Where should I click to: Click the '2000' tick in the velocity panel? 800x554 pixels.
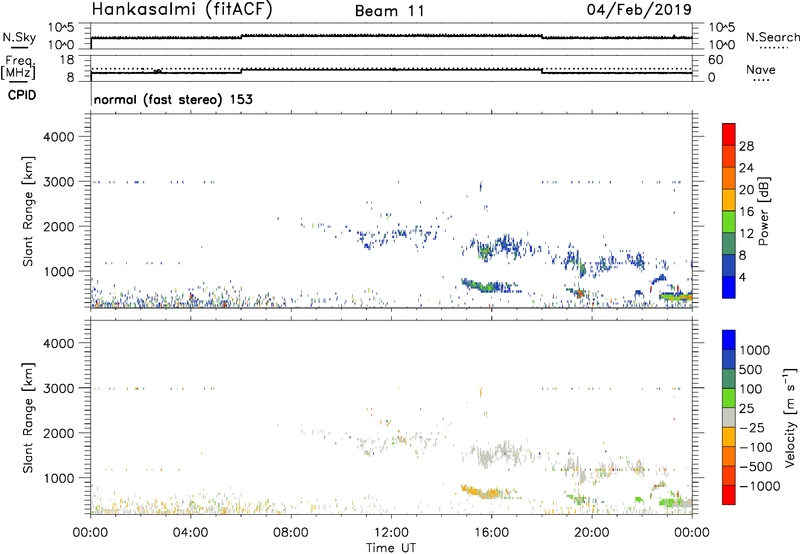(58, 433)
